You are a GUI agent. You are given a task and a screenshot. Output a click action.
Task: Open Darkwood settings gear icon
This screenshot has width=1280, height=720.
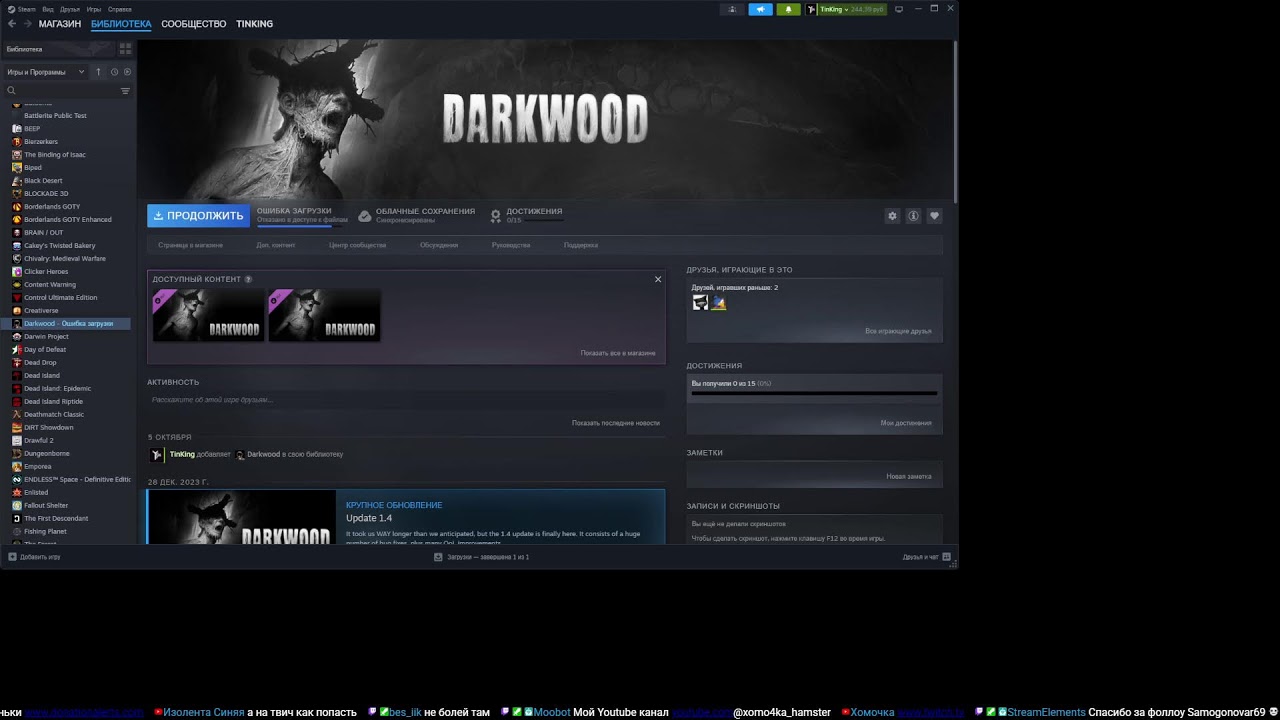pos(892,216)
